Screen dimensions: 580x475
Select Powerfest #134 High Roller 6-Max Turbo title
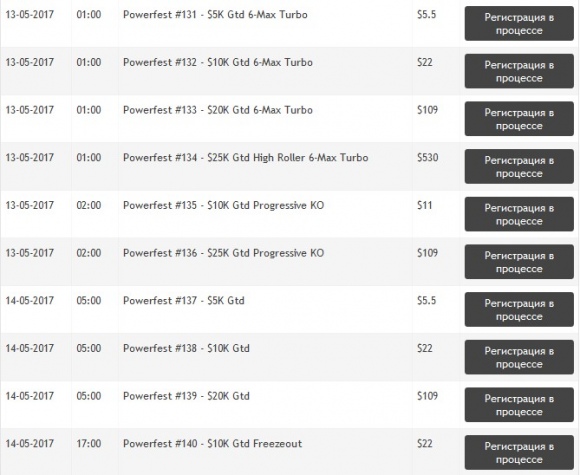[x=246, y=158]
